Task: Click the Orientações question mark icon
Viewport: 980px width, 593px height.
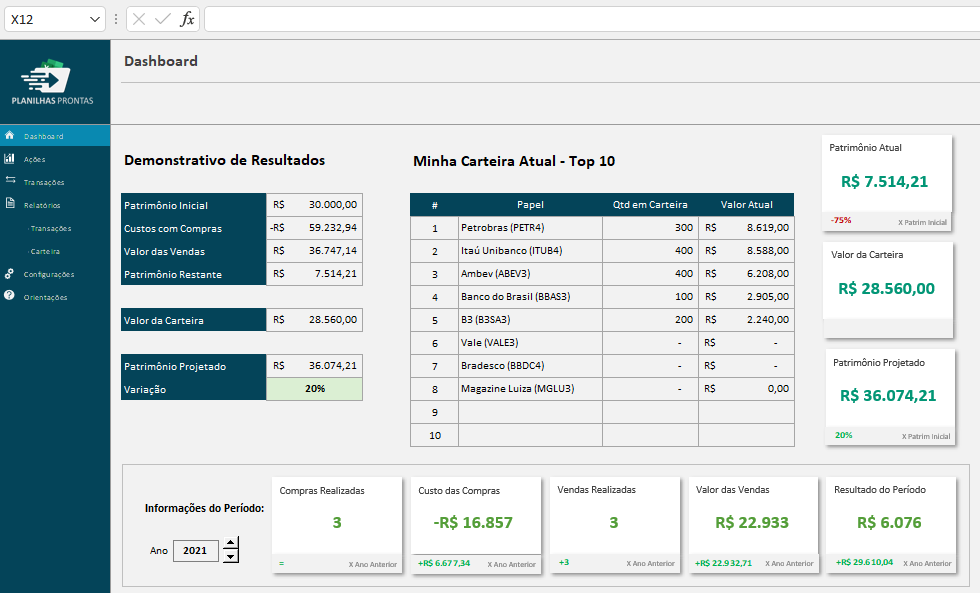Action: tap(9, 295)
